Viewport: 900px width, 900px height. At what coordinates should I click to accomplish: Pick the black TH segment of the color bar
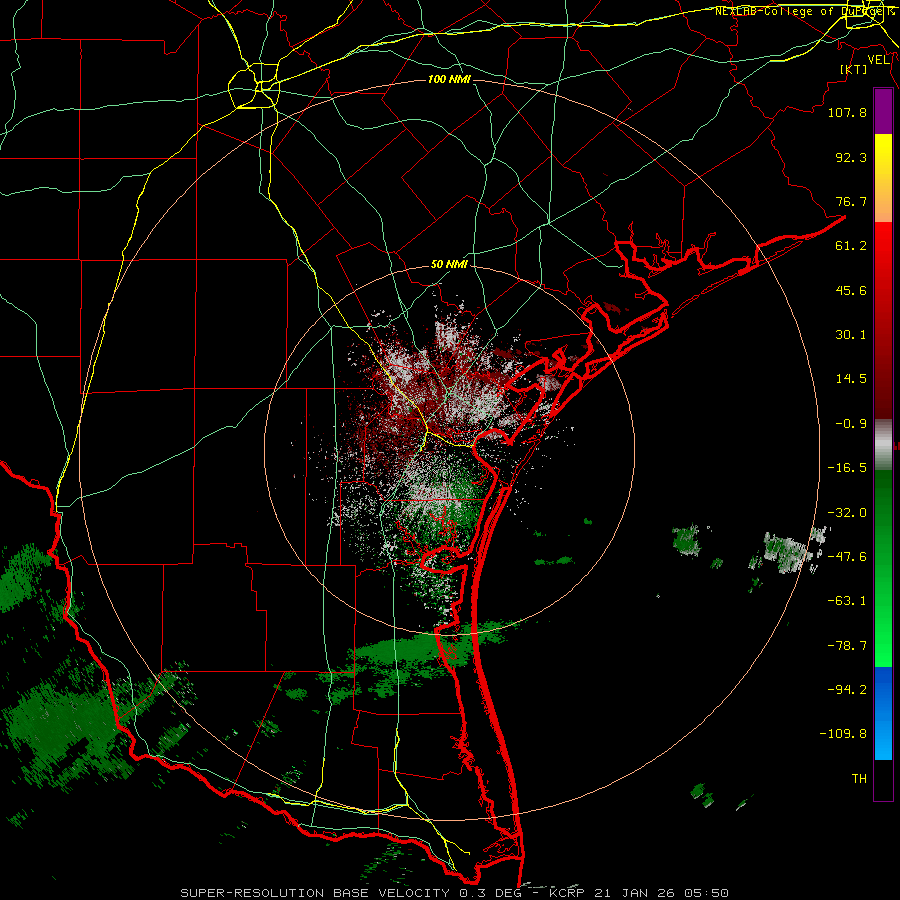[x=883, y=779]
